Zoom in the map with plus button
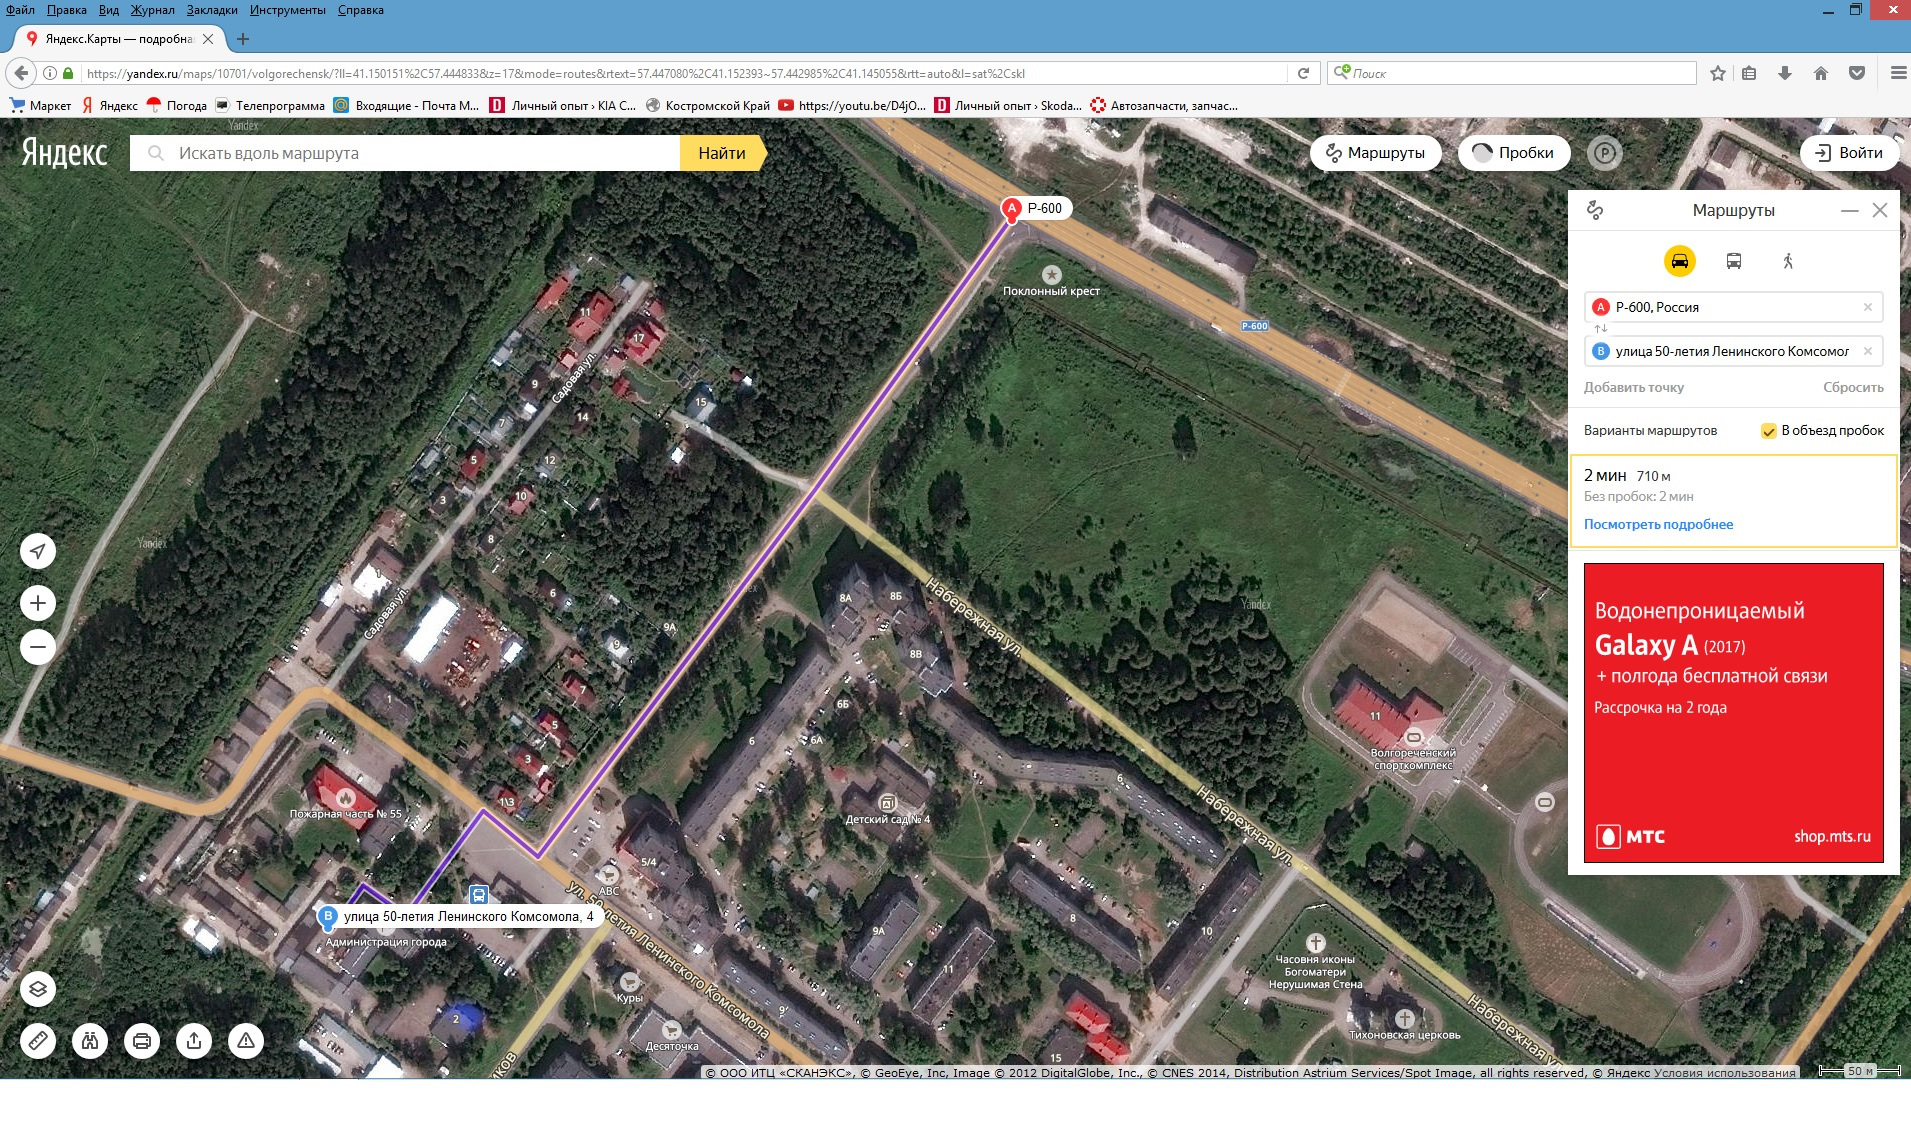The height and width of the screenshot is (1144, 1911). [x=38, y=603]
